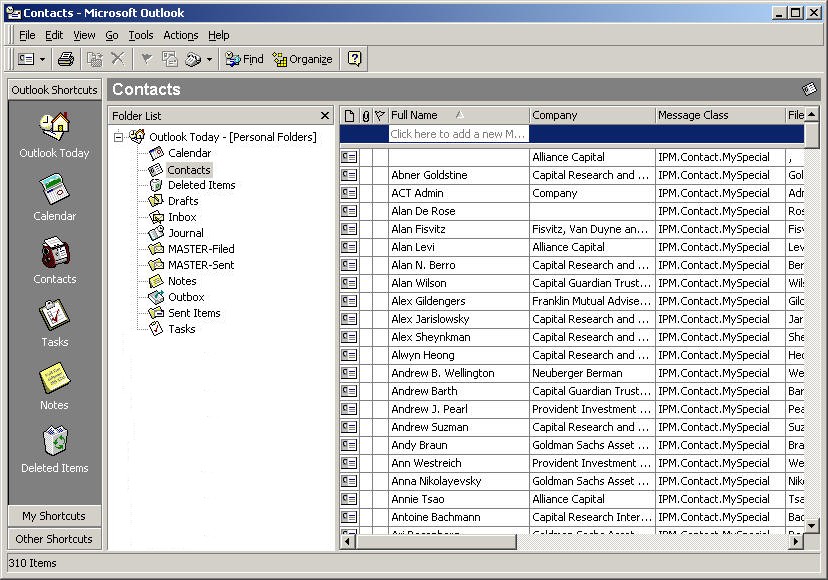The width and height of the screenshot is (828, 580).
Task: Open the Deleted Items shortcut icon in Outlook bar
Action: point(54,441)
